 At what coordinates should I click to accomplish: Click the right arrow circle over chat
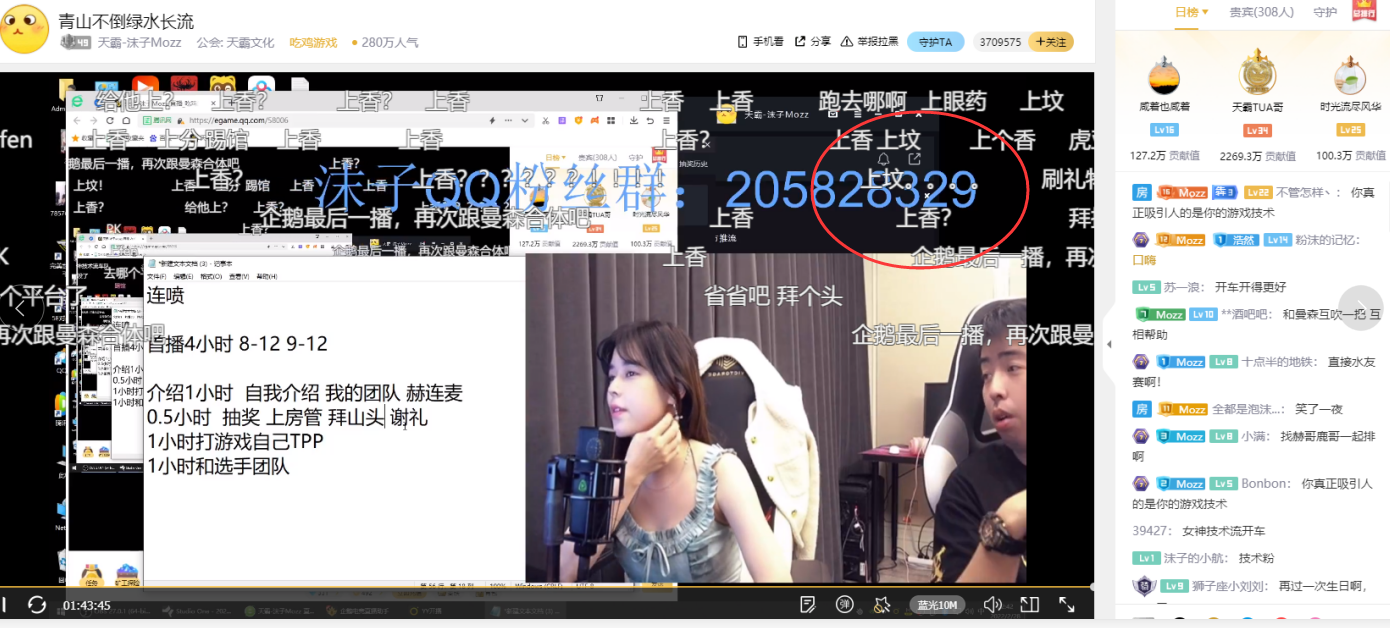click(1361, 308)
